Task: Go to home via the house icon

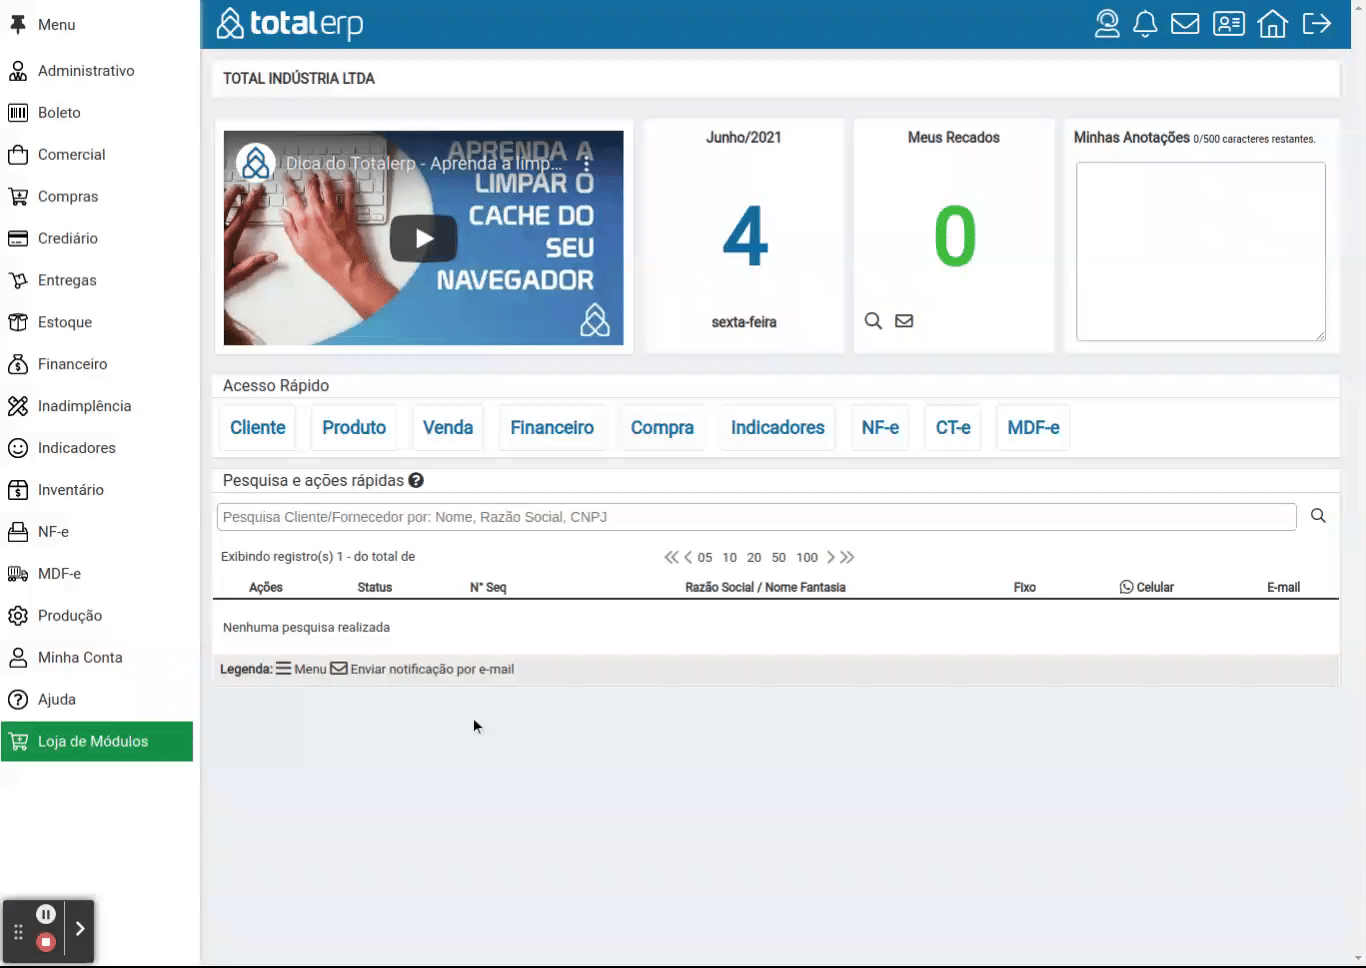Action: tap(1272, 24)
